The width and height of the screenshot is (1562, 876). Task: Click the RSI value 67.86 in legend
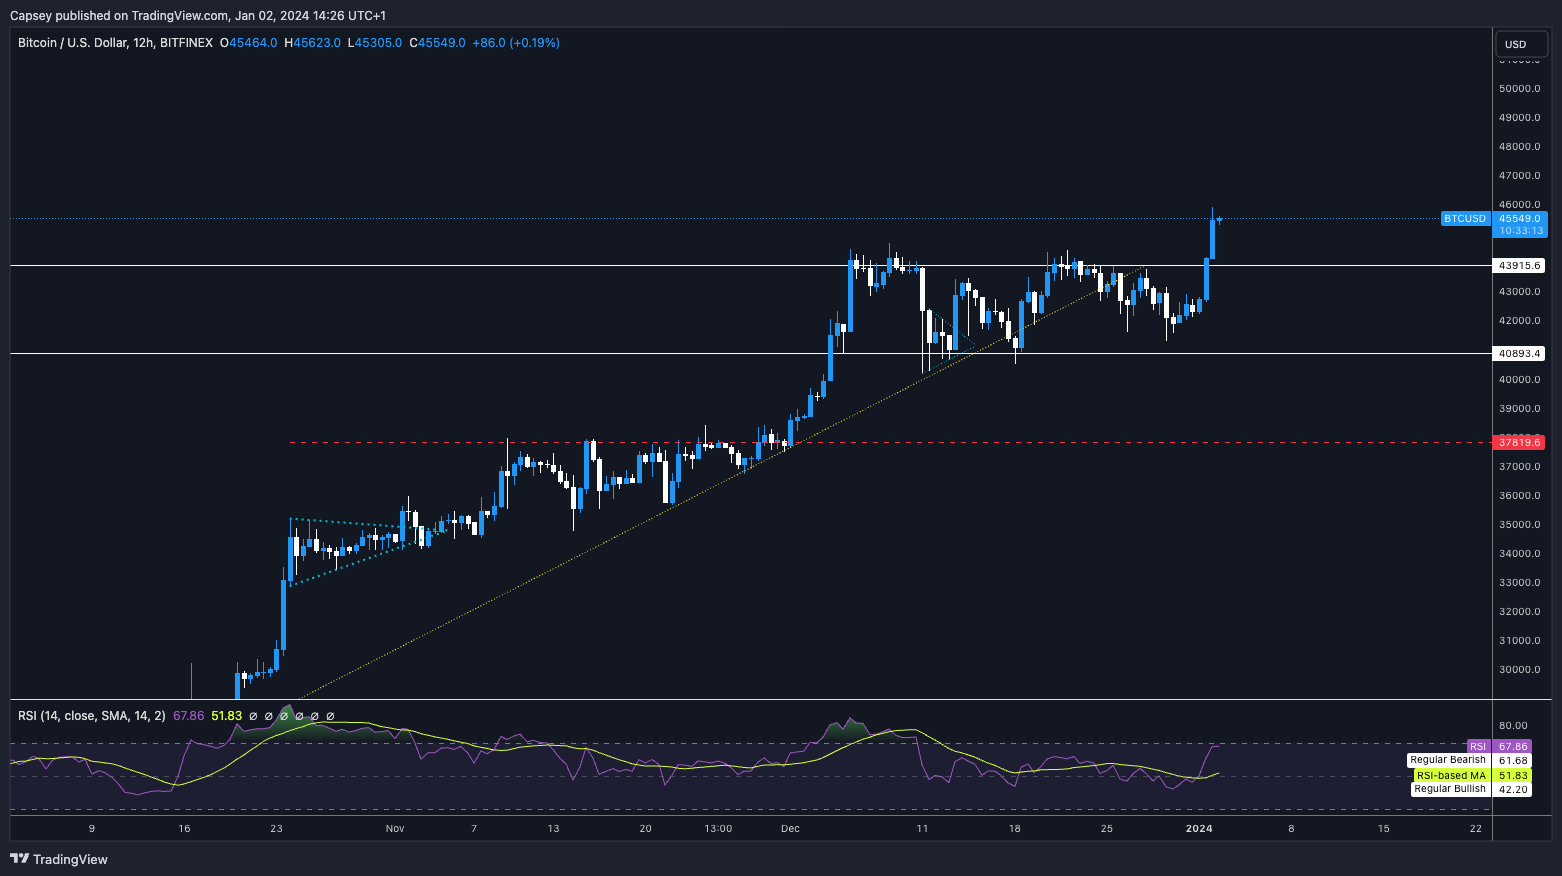tap(188, 716)
